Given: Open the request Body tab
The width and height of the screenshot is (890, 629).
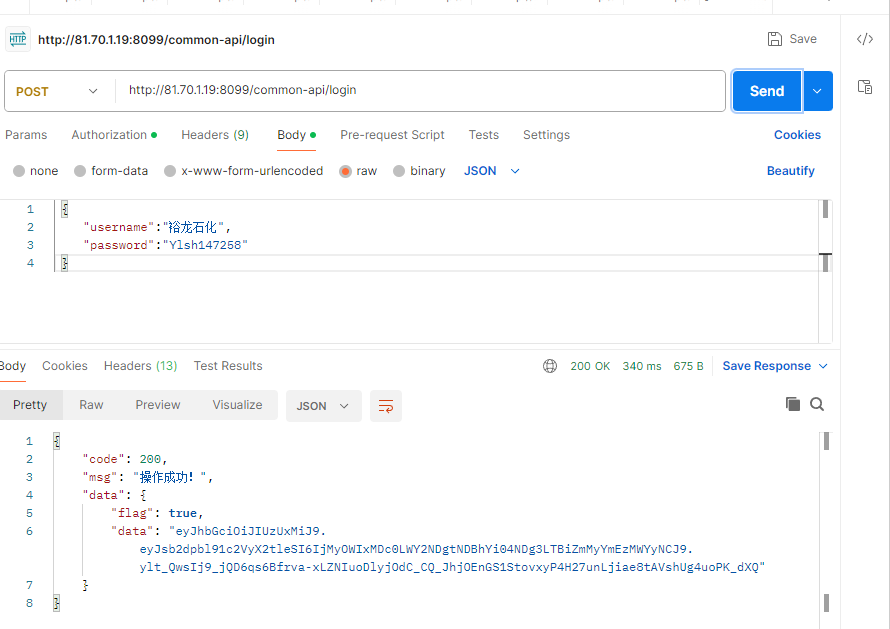Looking at the screenshot, I should tap(296, 135).
